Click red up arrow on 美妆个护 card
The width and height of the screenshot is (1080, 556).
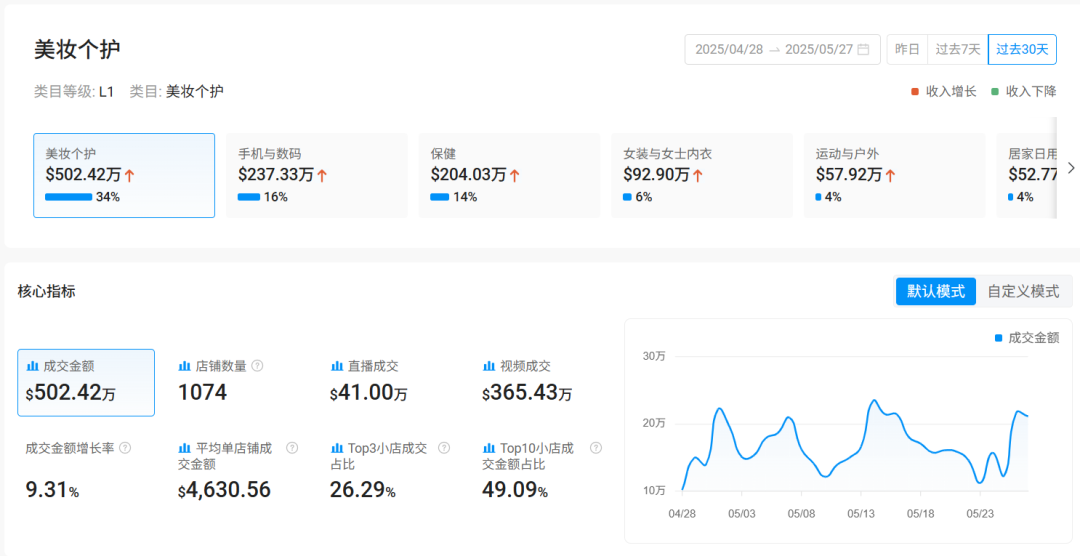(129, 176)
